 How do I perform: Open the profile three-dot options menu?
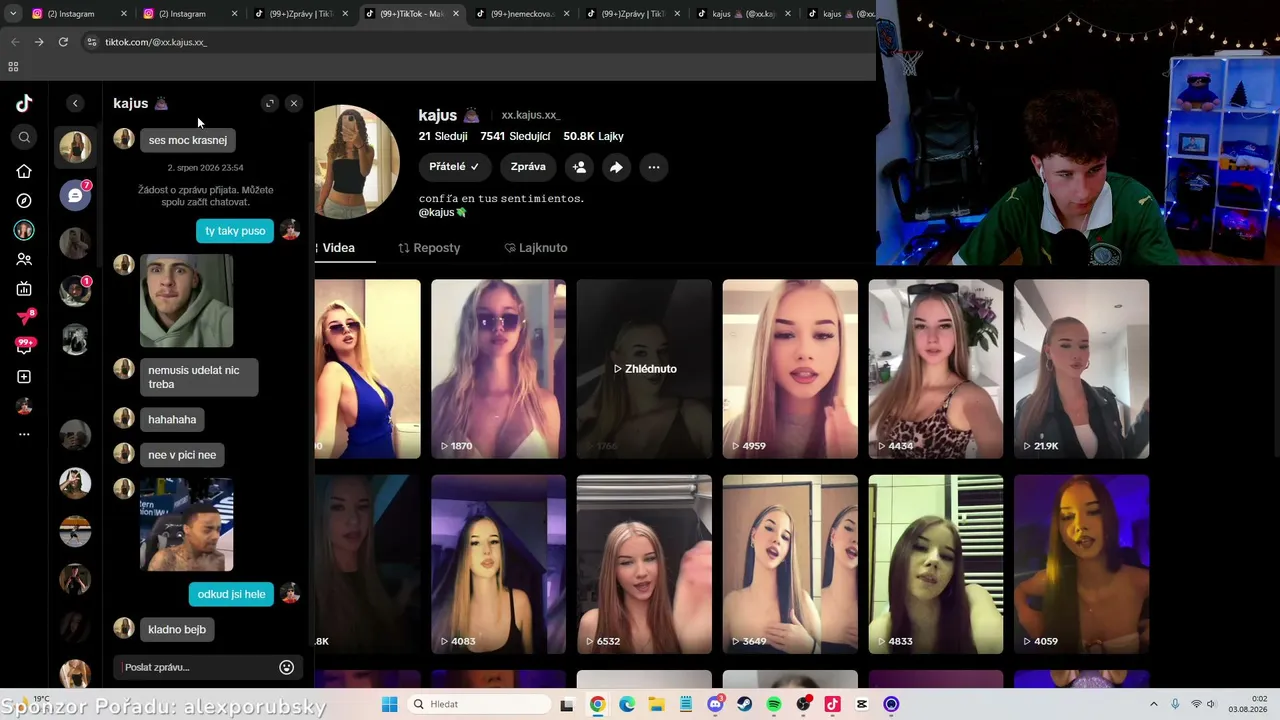click(x=653, y=167)
